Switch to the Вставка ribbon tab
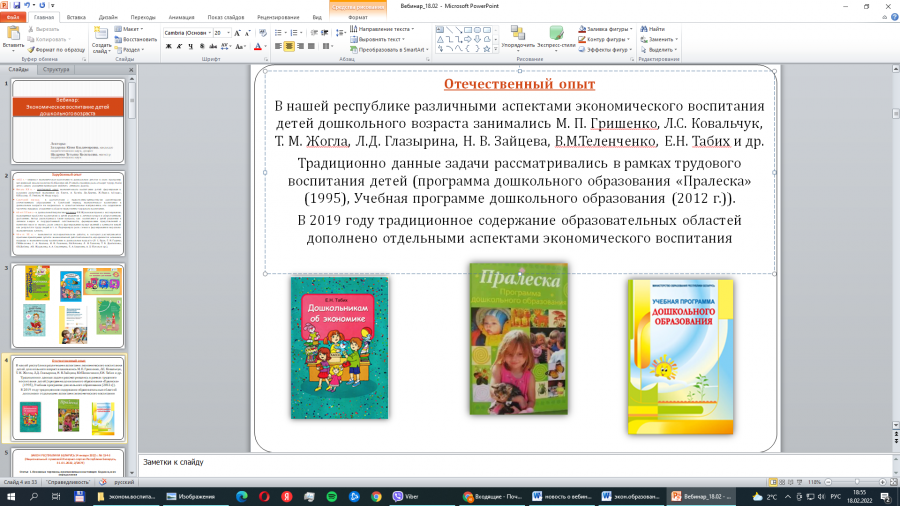Screen dimensions: 900x506 76,17
